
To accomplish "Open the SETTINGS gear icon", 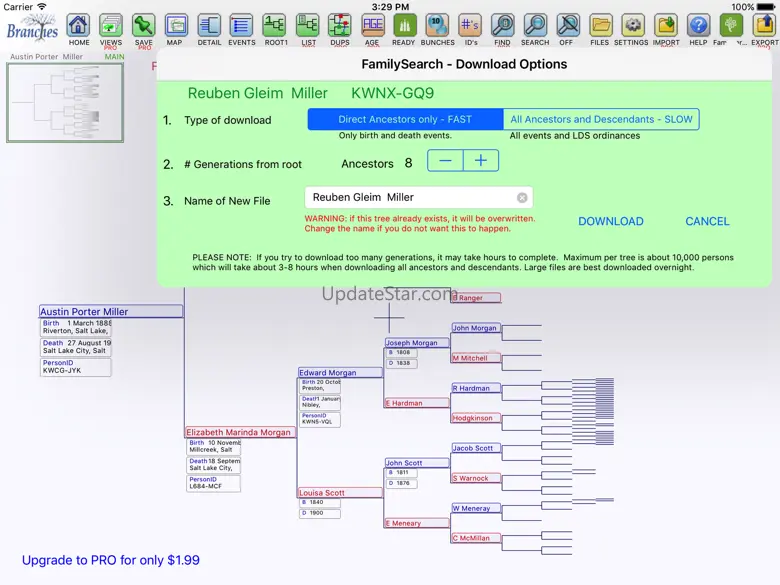I will [632, 26].
